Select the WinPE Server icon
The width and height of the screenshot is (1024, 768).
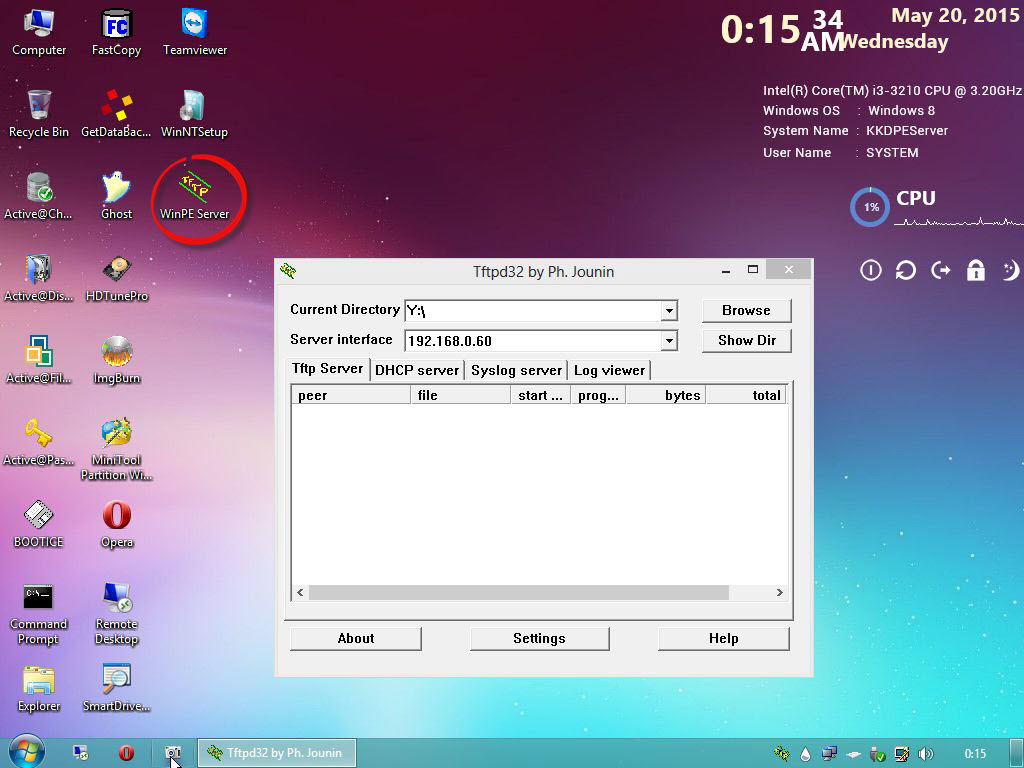click(x=195, y=196)
